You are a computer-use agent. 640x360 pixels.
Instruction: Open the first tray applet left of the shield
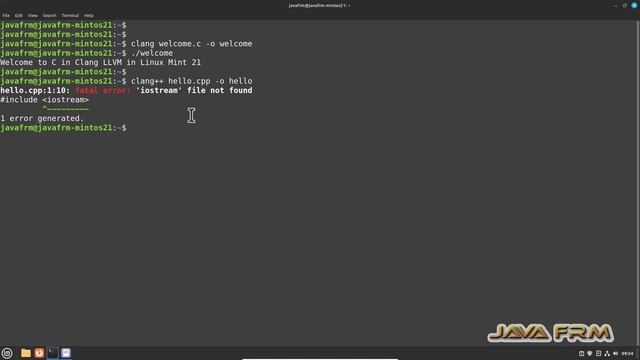point(581,353)
